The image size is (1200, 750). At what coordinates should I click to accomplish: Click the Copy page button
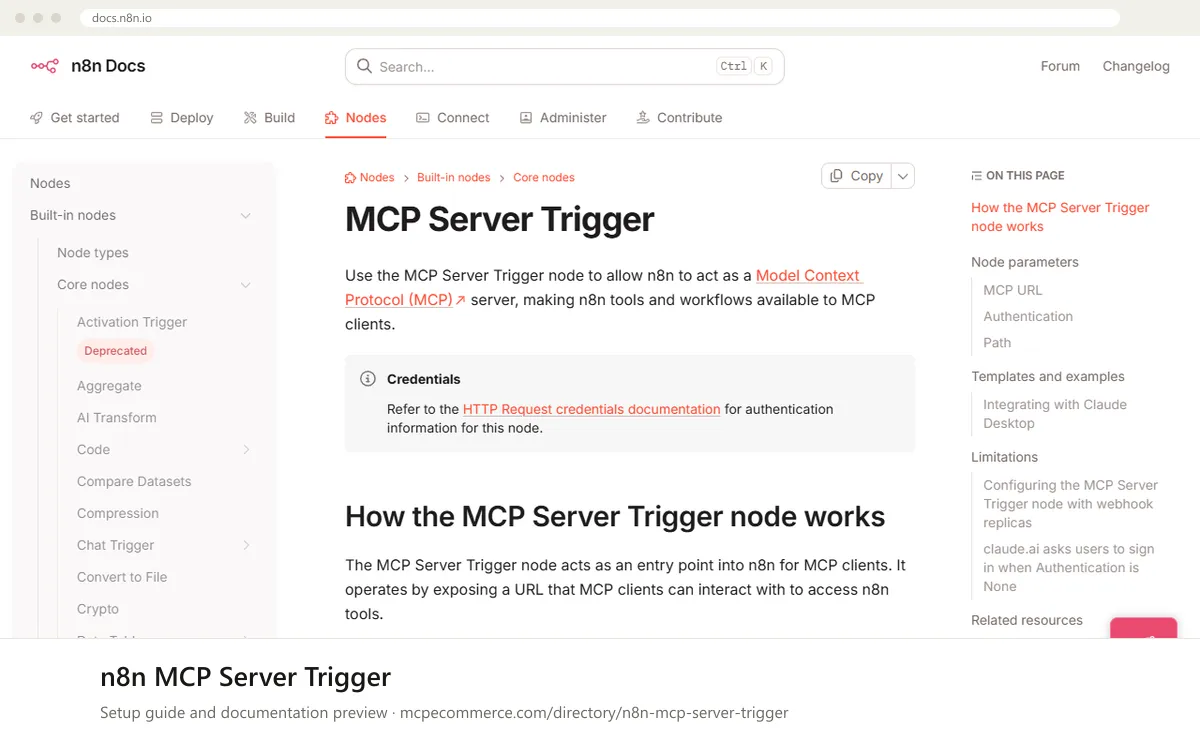(856, 176)
